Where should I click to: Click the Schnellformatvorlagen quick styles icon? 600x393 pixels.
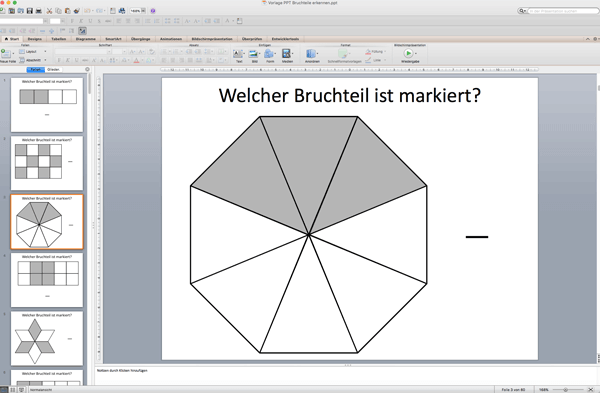coord(344,55)
